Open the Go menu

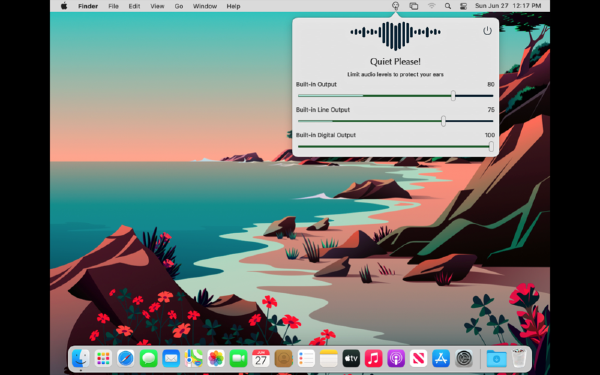click(179, 6)
